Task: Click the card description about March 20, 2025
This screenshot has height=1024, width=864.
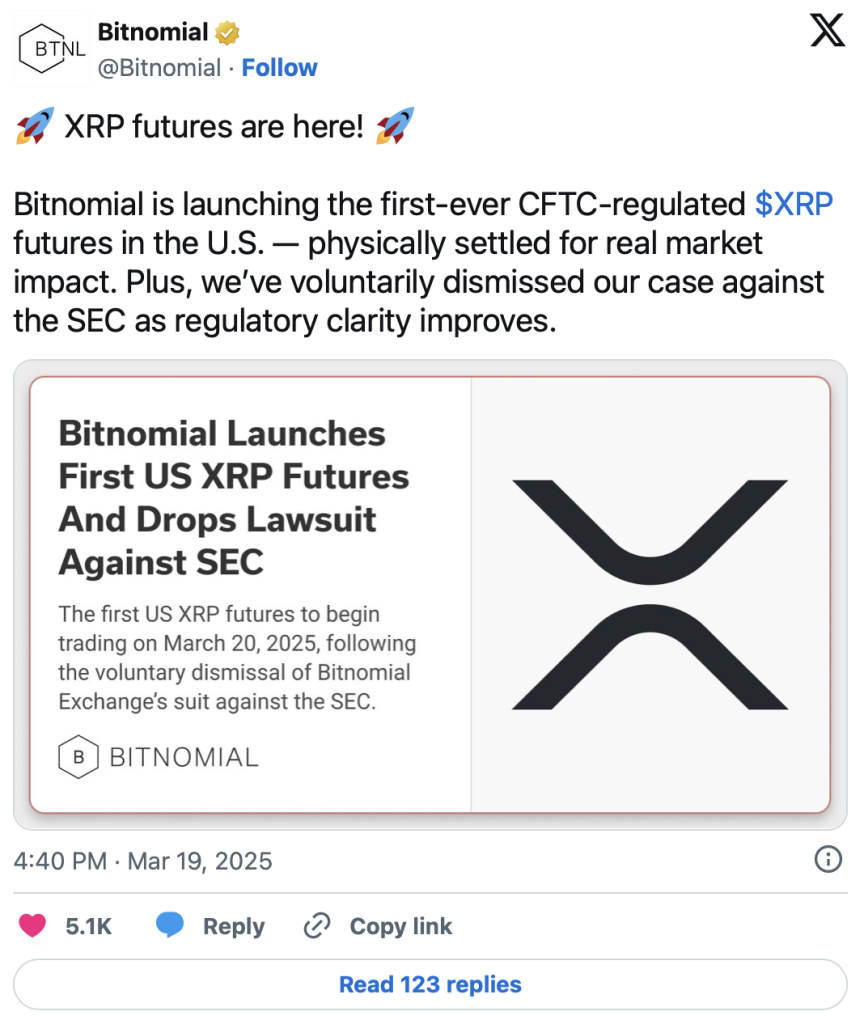Action: pyautogui.click(x=237, y=658)
